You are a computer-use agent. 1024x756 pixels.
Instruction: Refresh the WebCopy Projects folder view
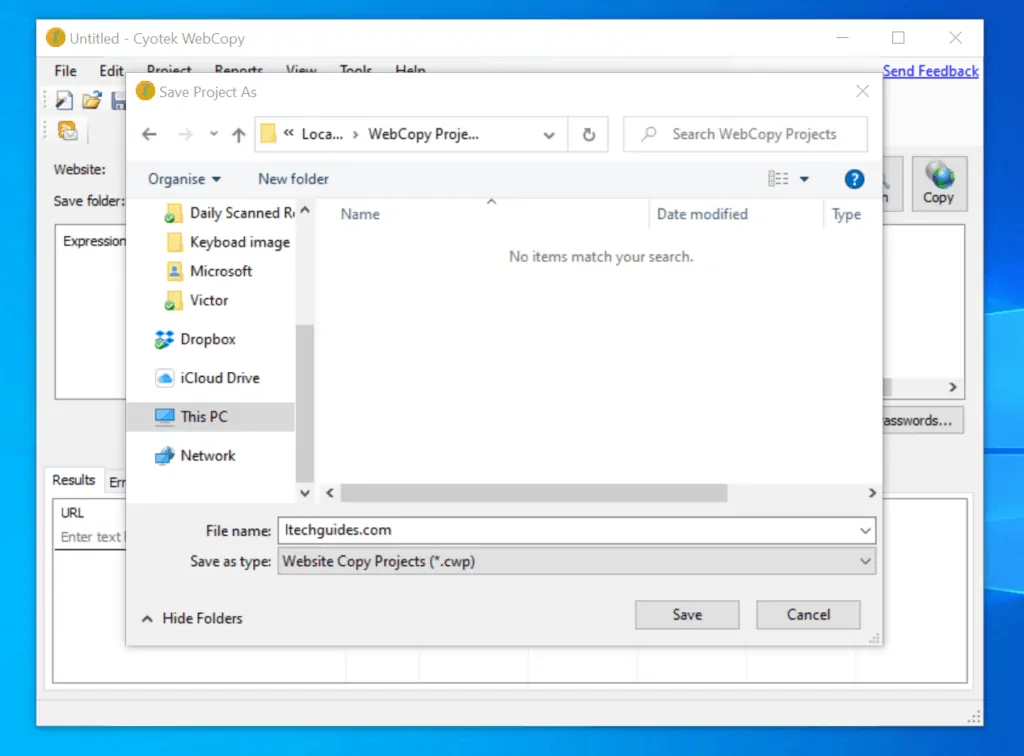tap(588, 134)
